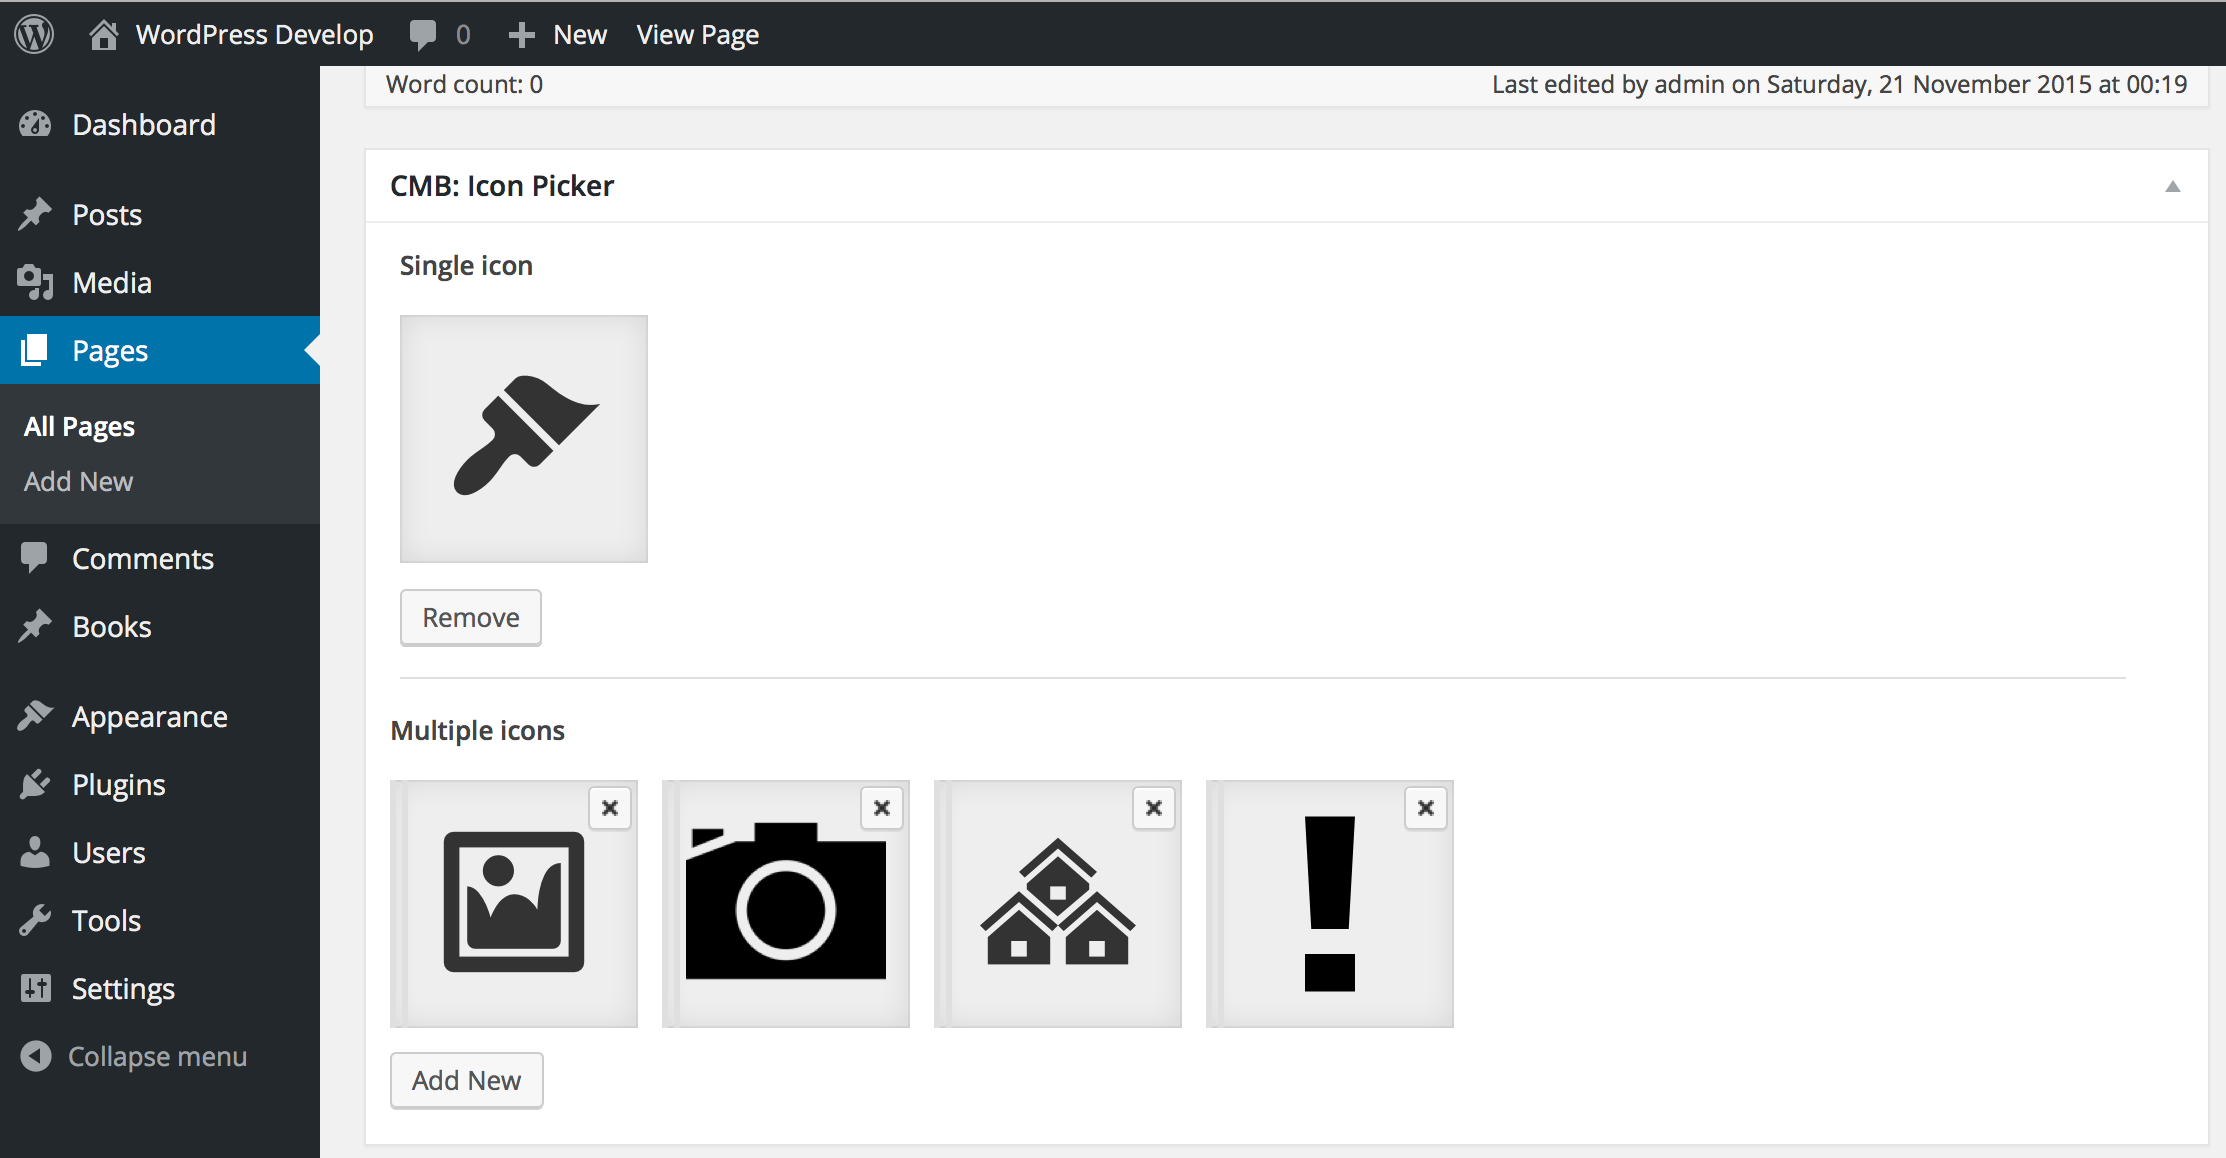This screenshot has height=1158, width=2226.
Task: Open the Posts menu item
Action: coord(107,213)
